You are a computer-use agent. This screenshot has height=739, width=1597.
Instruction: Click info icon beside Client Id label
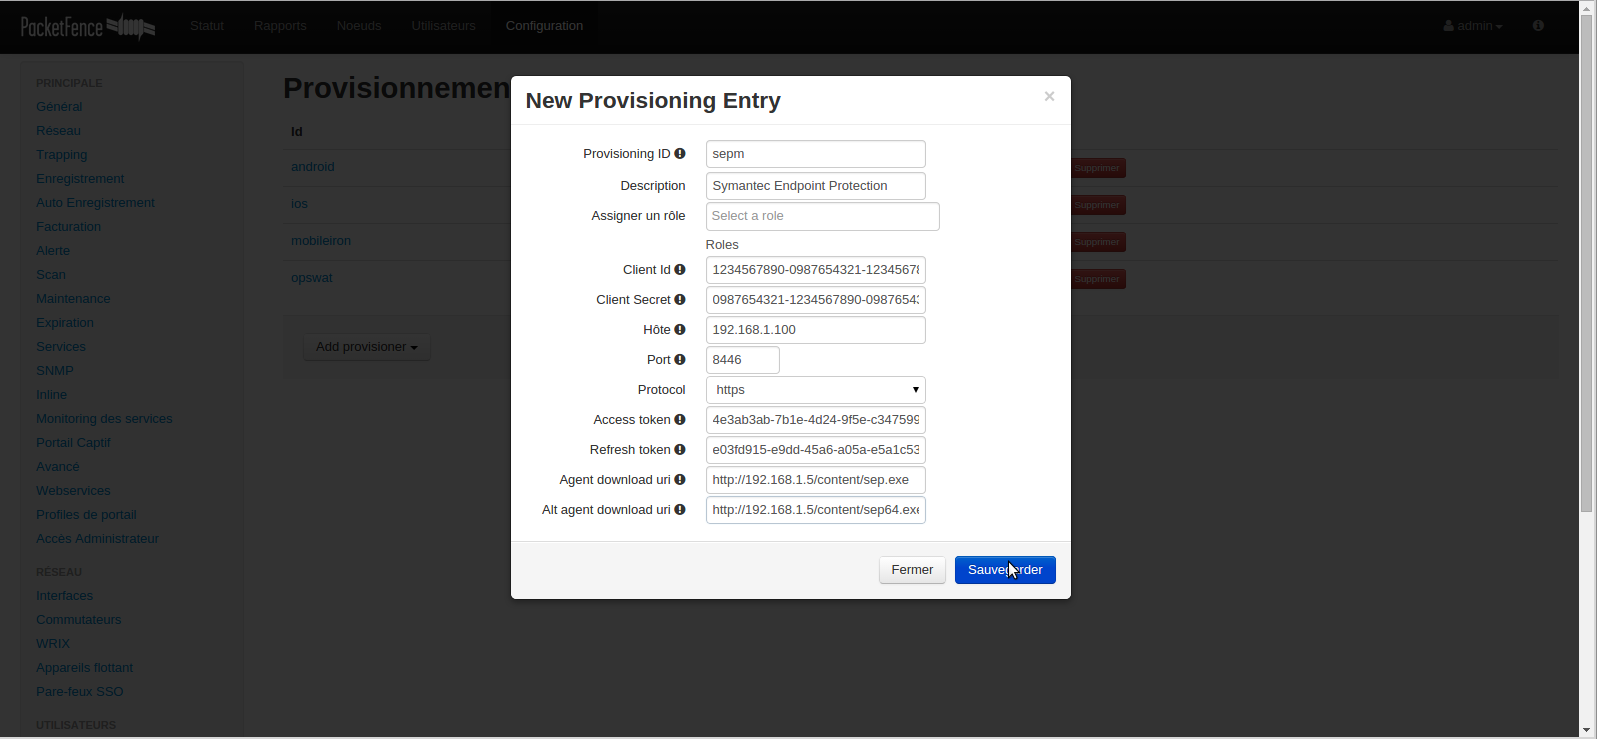coord(680,270)
